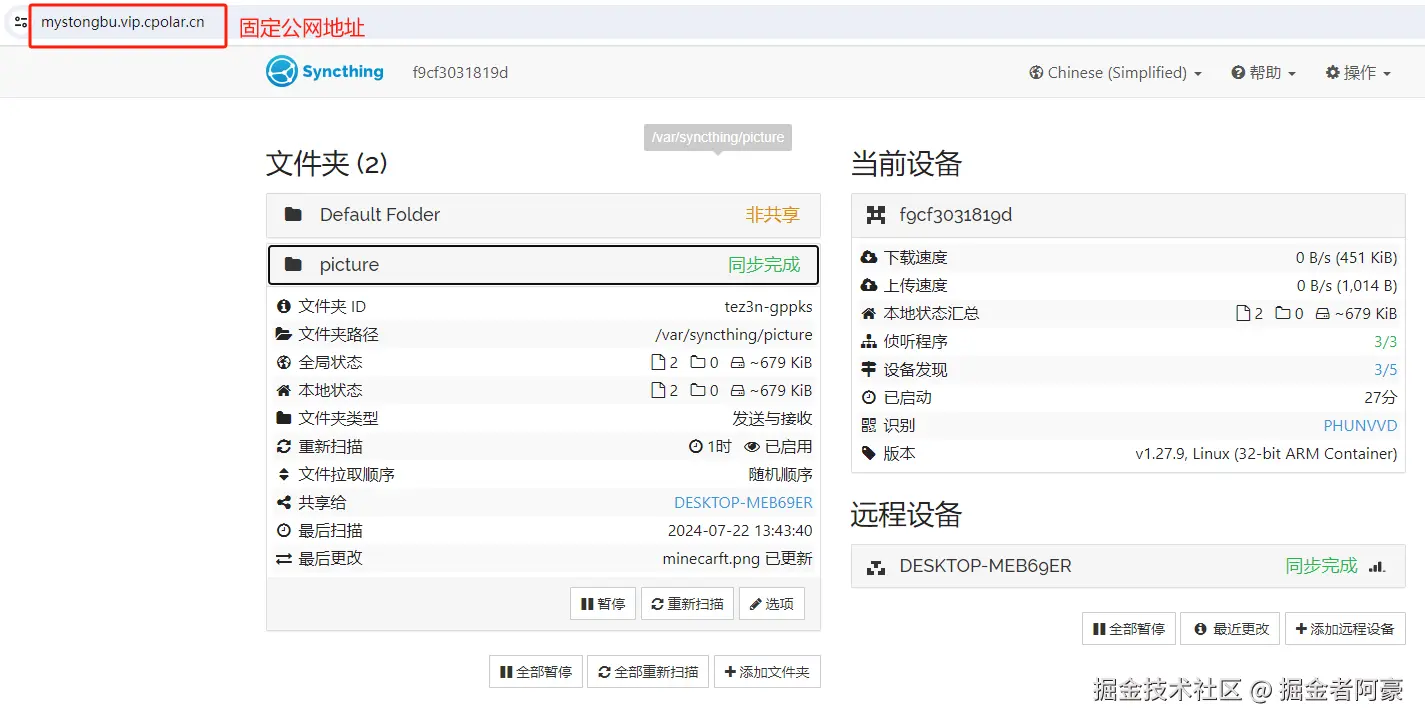The height and width of the screenshot is (725, 1425).
Task: Collapse the f9cf3031819d device panel
Action: 1128,215
